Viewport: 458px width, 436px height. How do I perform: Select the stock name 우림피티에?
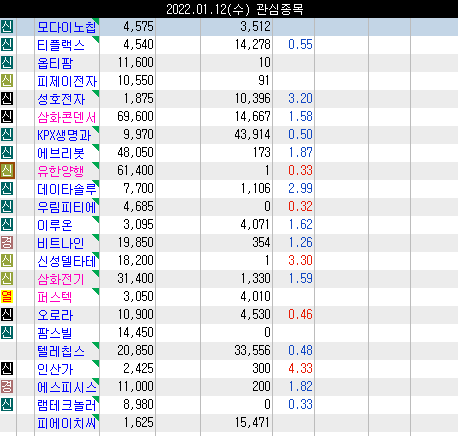[67, 207]
